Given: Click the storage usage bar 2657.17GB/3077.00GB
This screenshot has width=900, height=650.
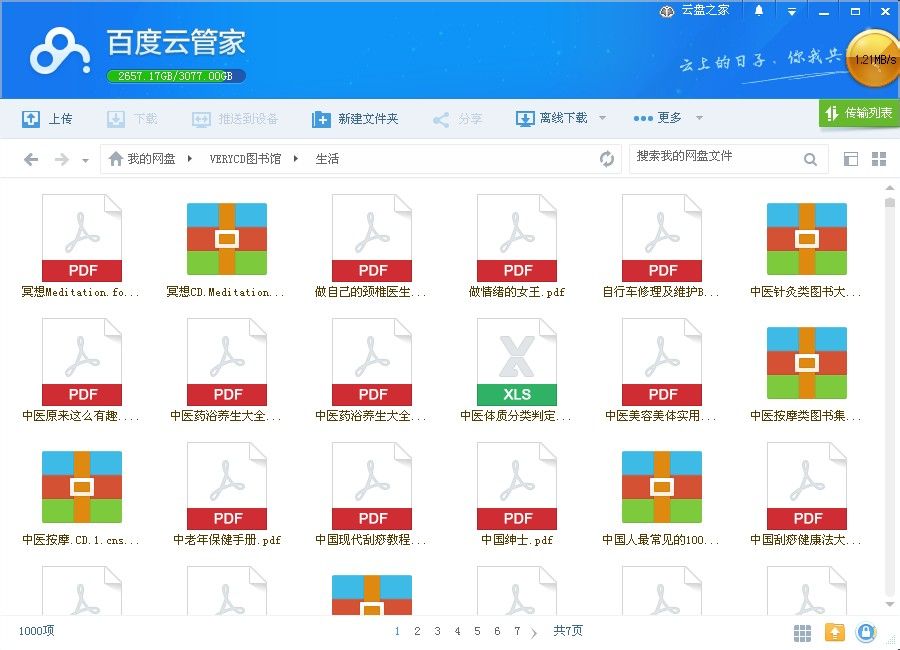Looking at the screenshot, I should click(176, 76).
